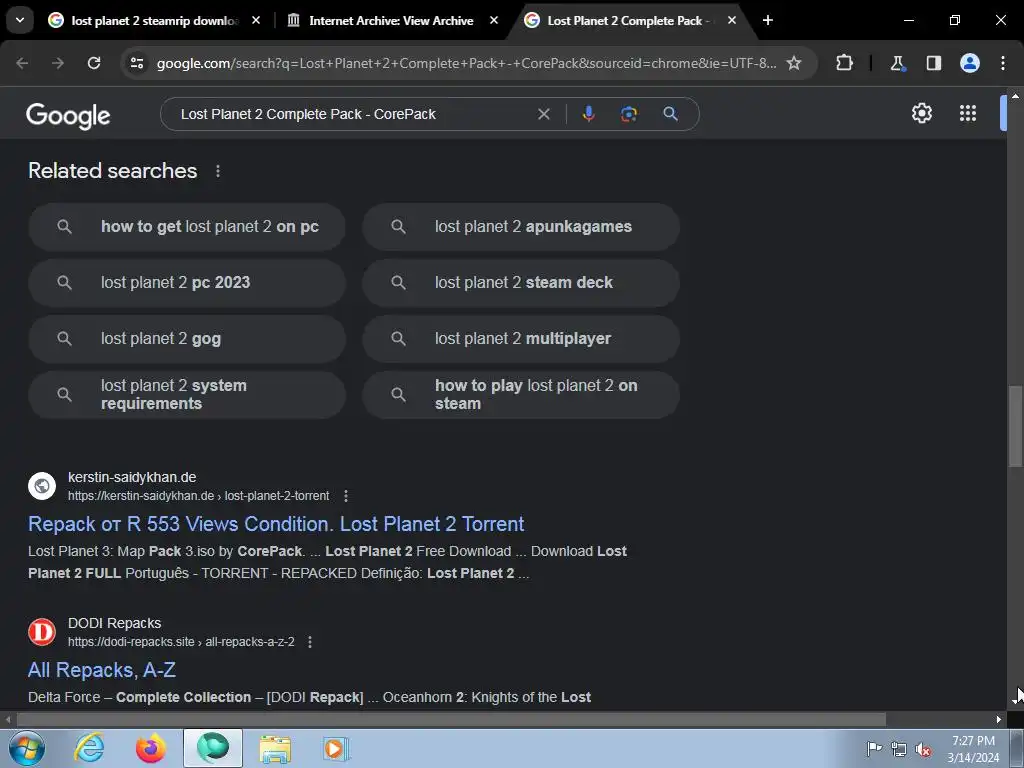Start voice search with microphone
Screen dimensions: 1024x768
point(588,114)
